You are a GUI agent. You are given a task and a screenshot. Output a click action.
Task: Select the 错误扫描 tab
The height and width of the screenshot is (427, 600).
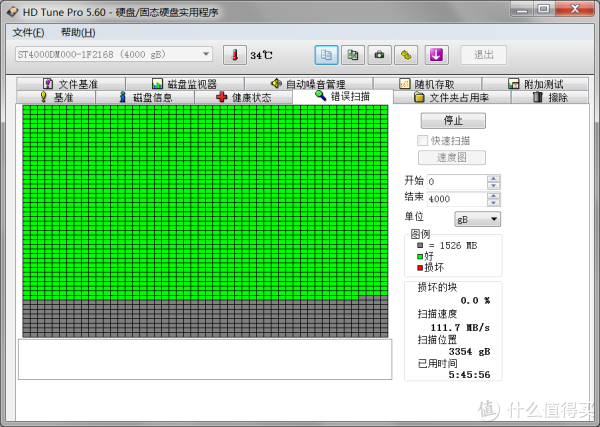(342, 96)
